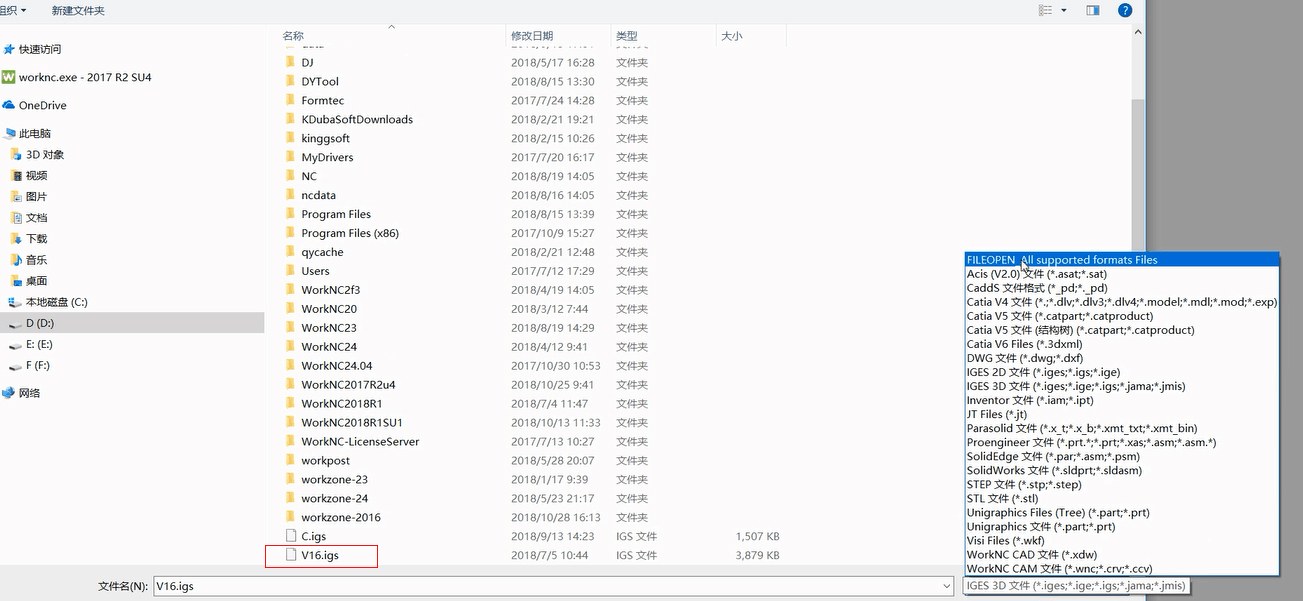Viewport: 1303px width, 601px height.
Task: Choose FILEOPEN All supported formats Files
Action: (1122, 260)
